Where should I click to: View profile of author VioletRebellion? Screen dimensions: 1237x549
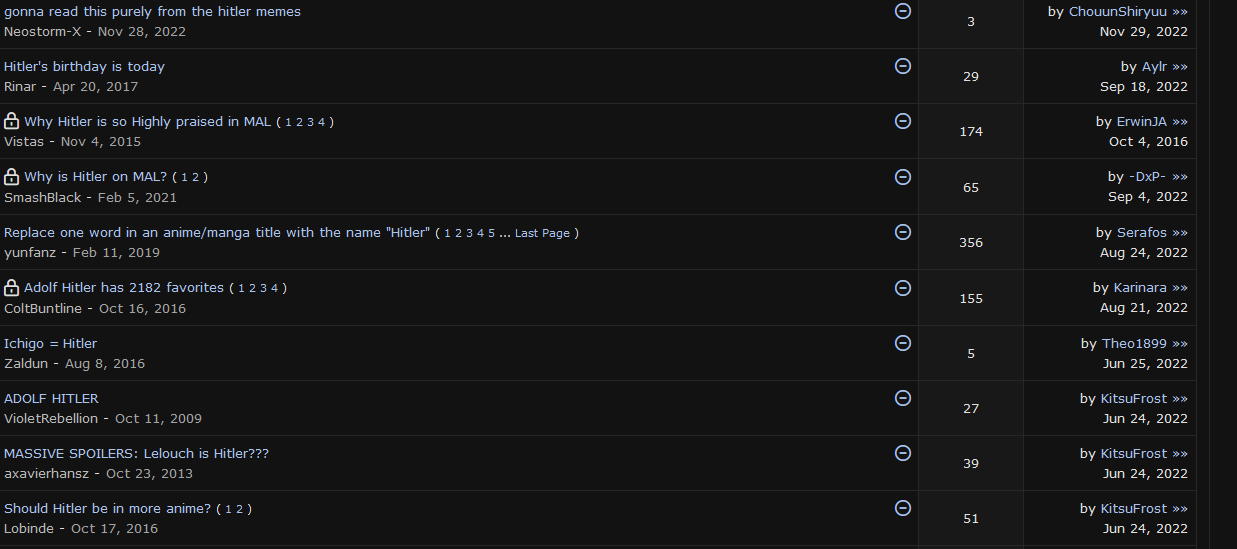point(51,418)
